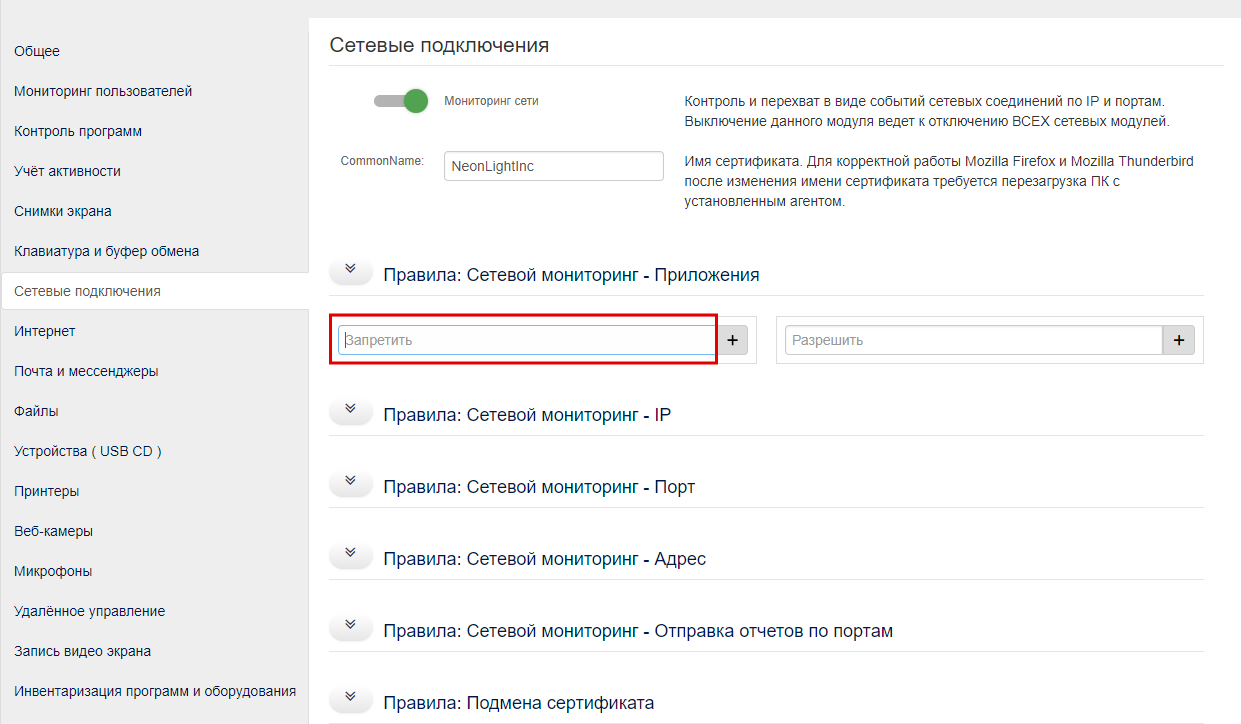
Task: Expand "Правила: Подмена сертификата" section
Action: point(350,697)
